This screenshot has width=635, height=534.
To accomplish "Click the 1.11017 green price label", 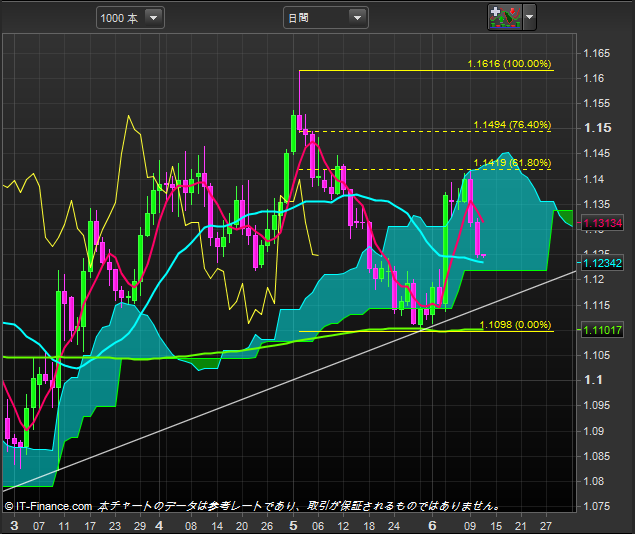I will coord(602,330).
